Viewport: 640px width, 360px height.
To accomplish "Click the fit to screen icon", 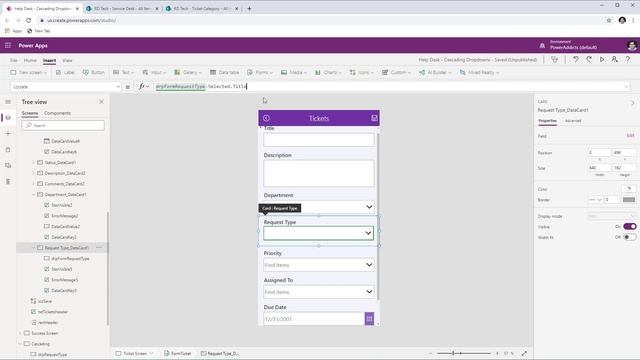I will coord(524,353).
